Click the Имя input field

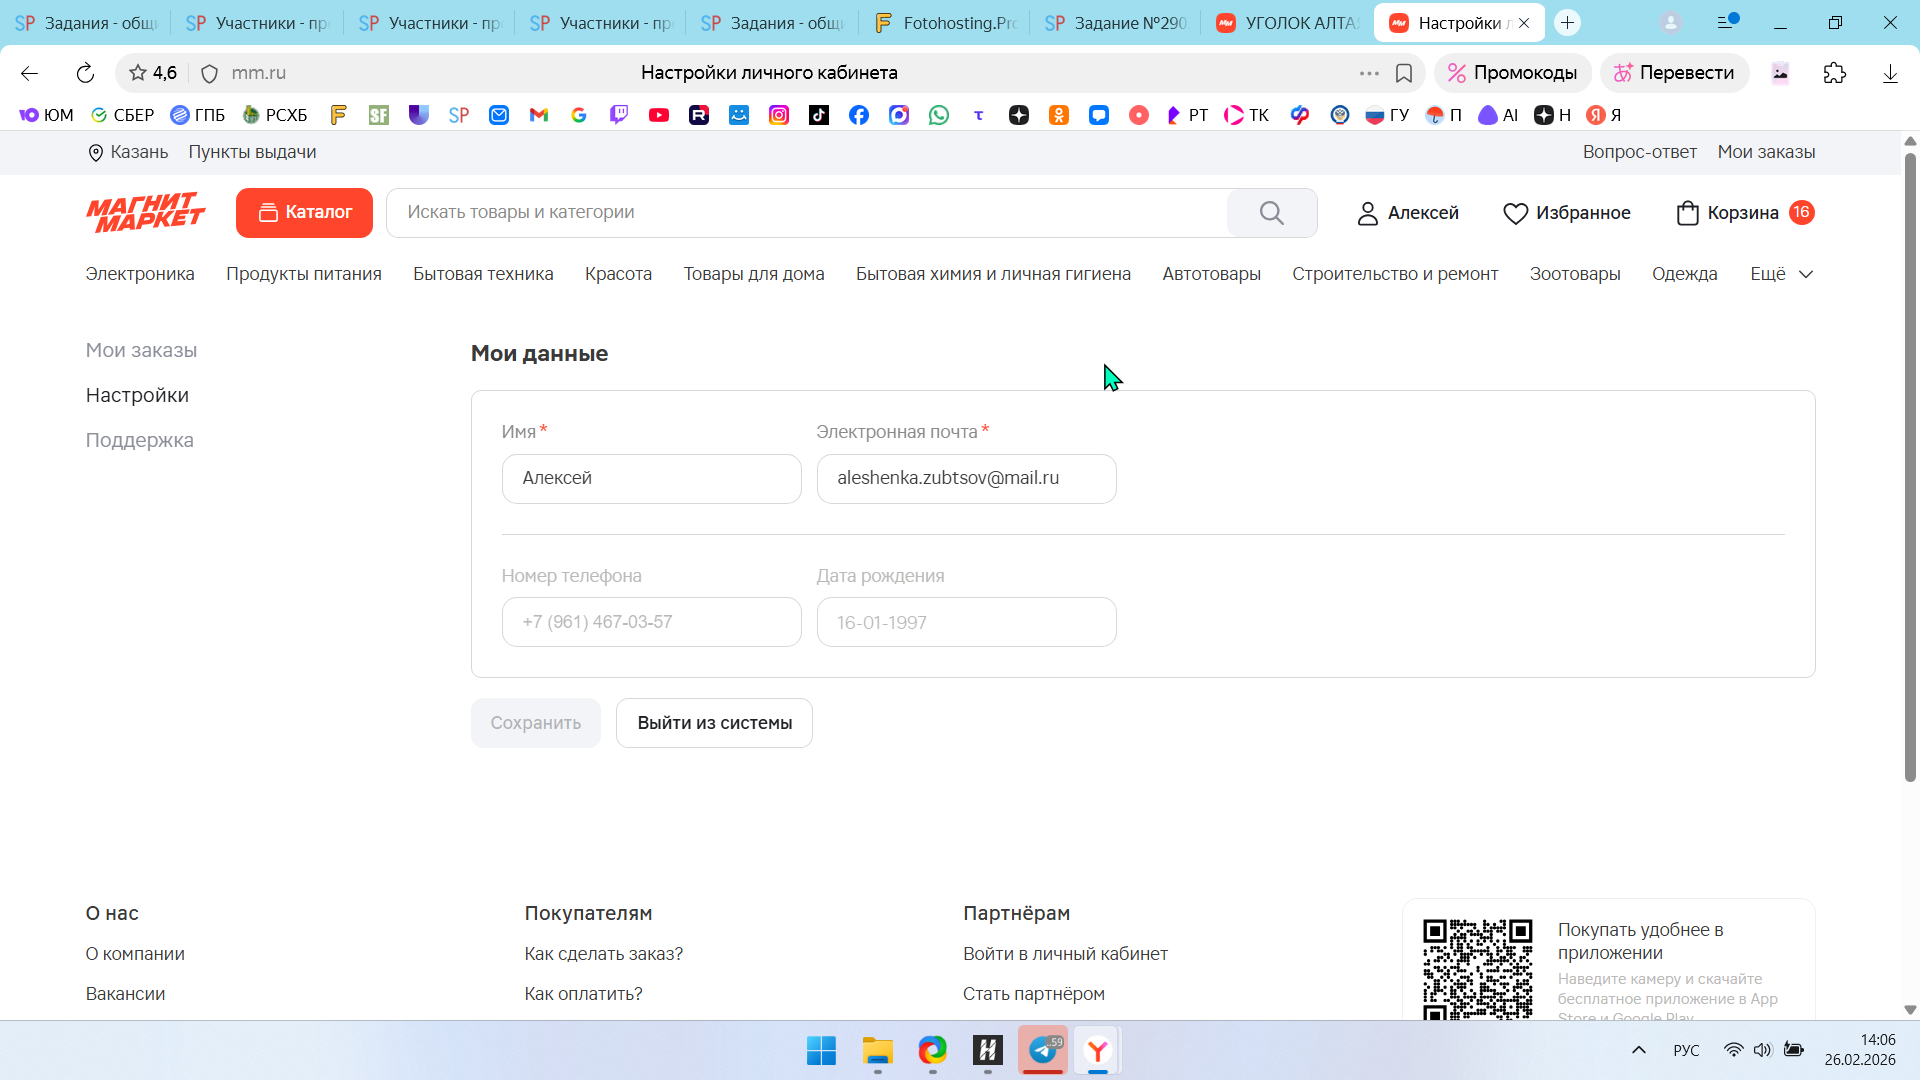(x=651, y=479)
